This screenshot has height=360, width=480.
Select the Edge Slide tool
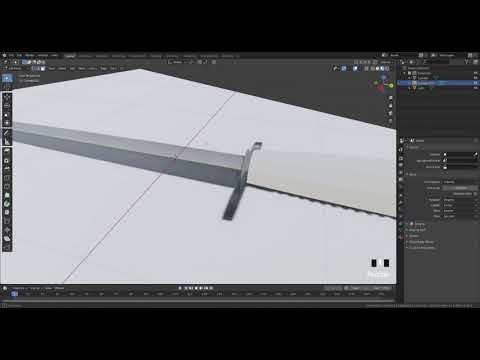click(x=7, y=221)
